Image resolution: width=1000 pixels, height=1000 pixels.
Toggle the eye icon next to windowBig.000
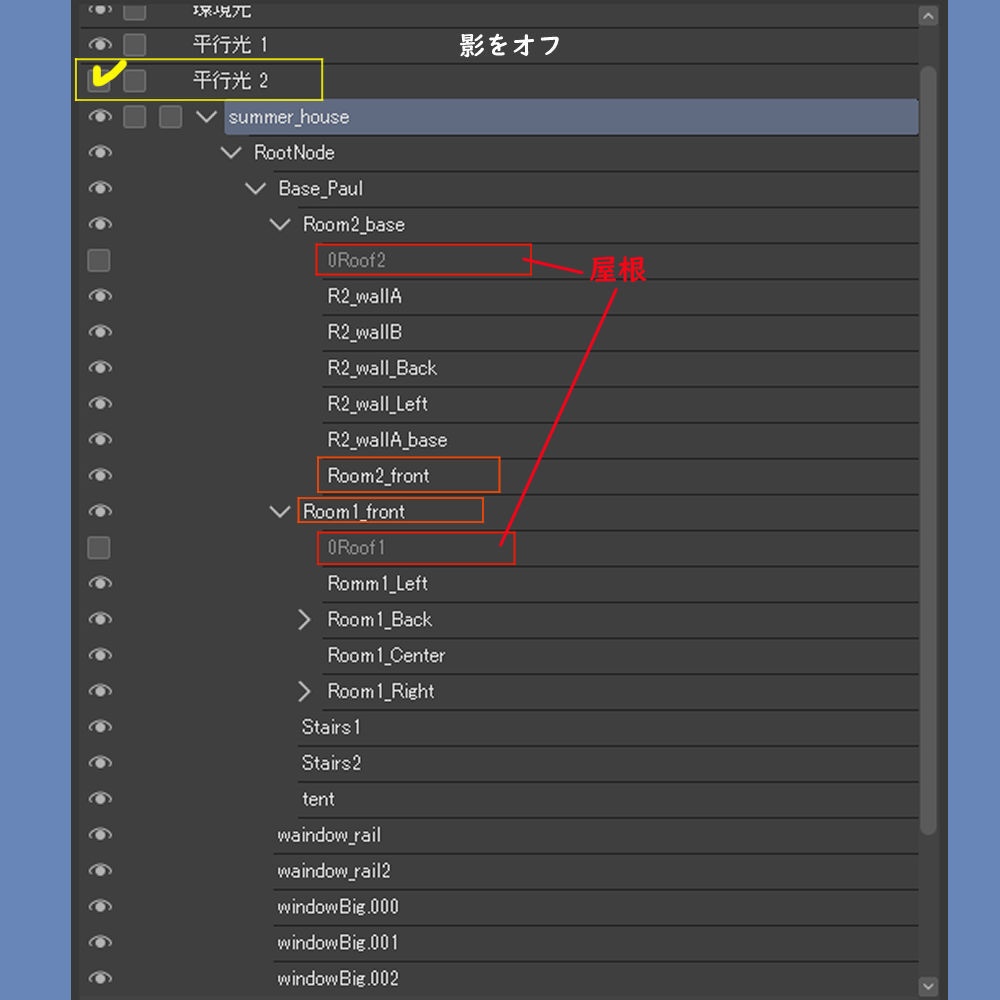99,907
